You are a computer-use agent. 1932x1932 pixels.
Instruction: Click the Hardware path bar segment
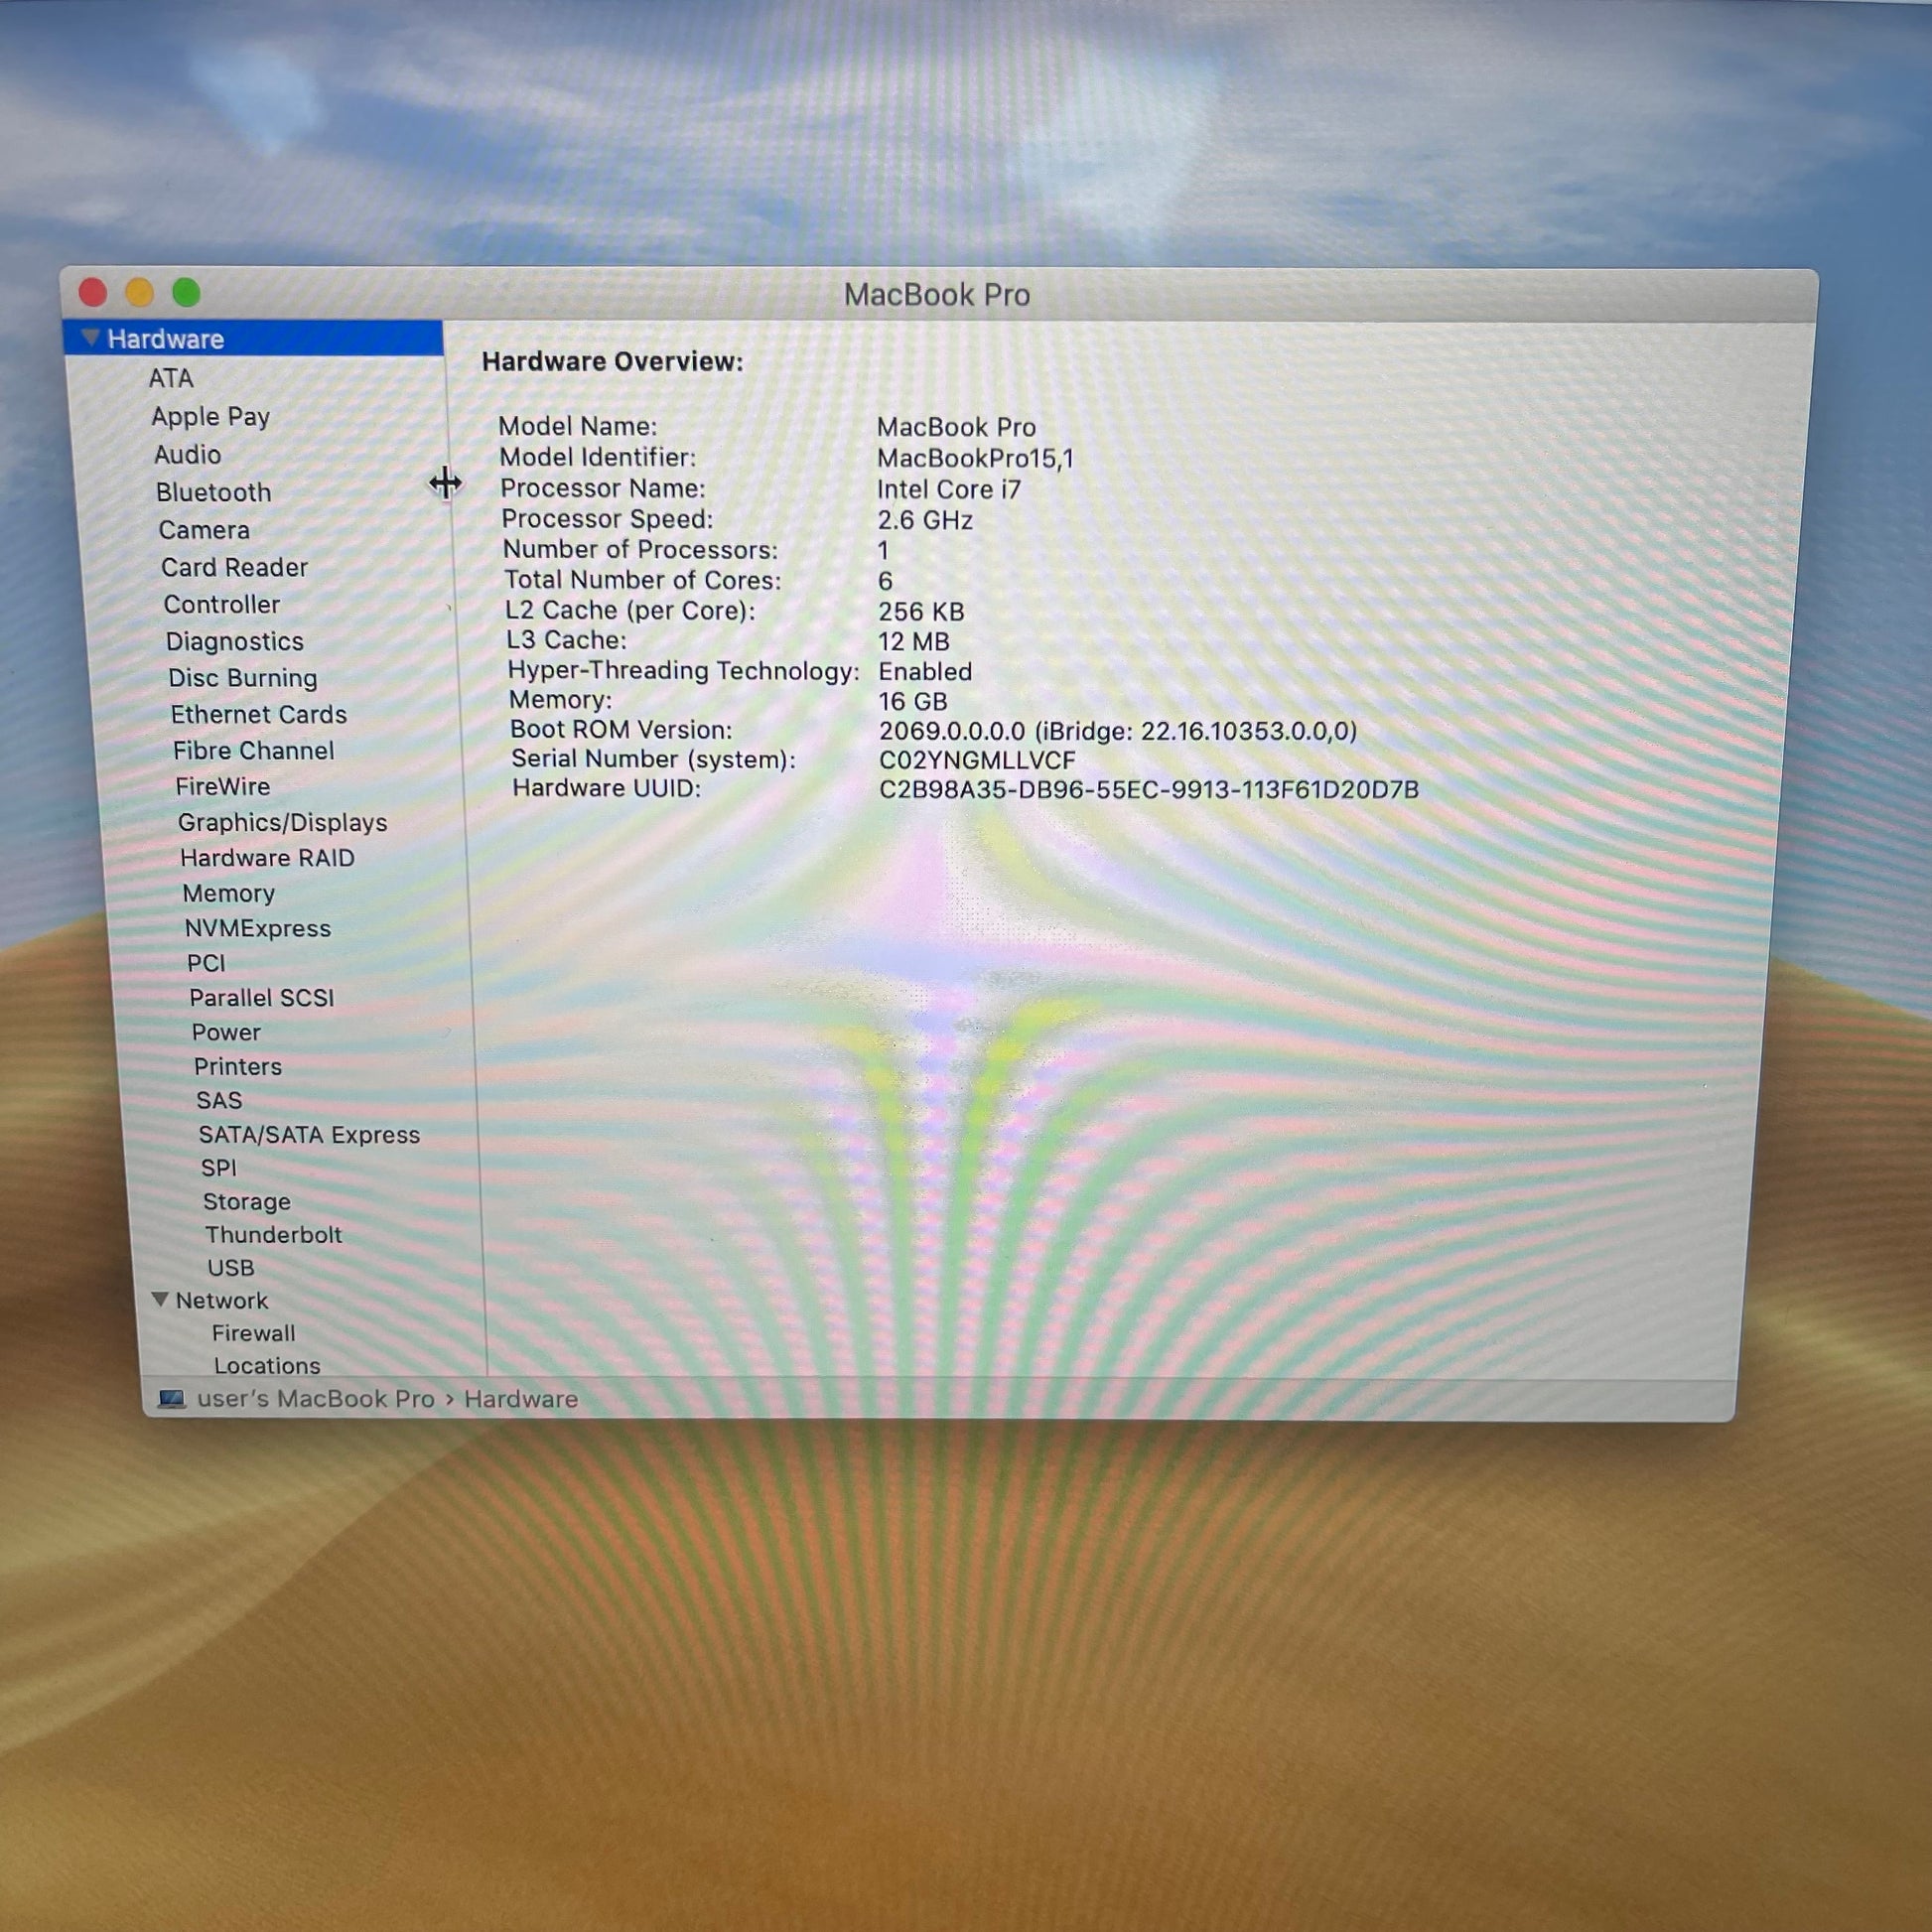click(x=521, y=1399)
